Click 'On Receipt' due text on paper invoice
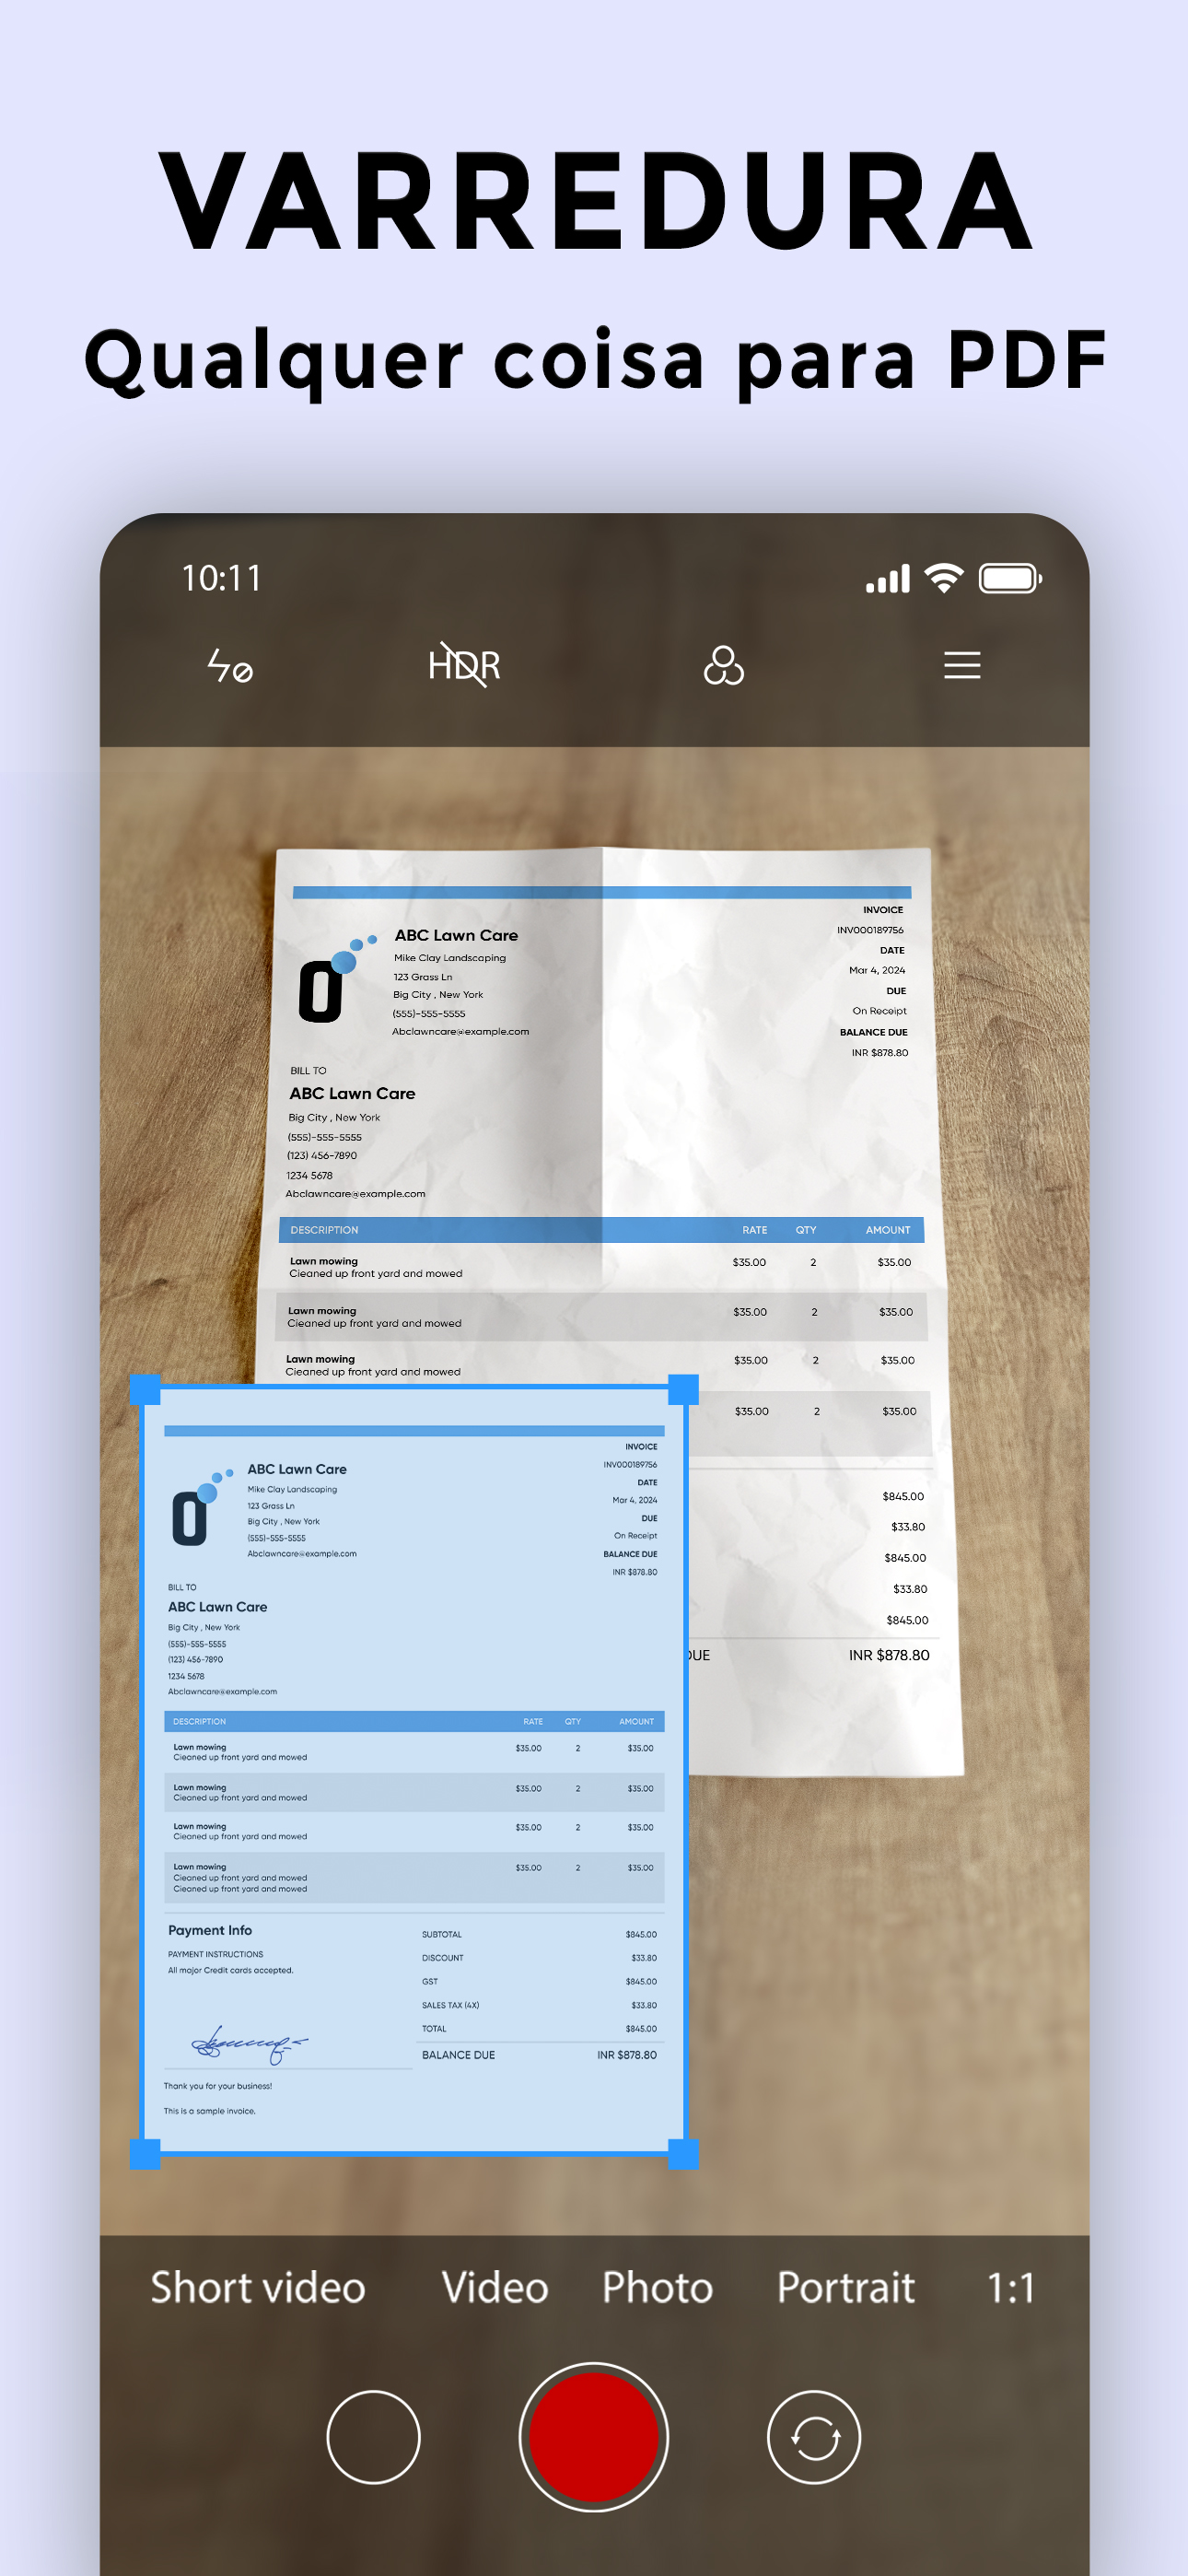Viewport: 1188px width, 2576px height. (x=879, y=1011)
